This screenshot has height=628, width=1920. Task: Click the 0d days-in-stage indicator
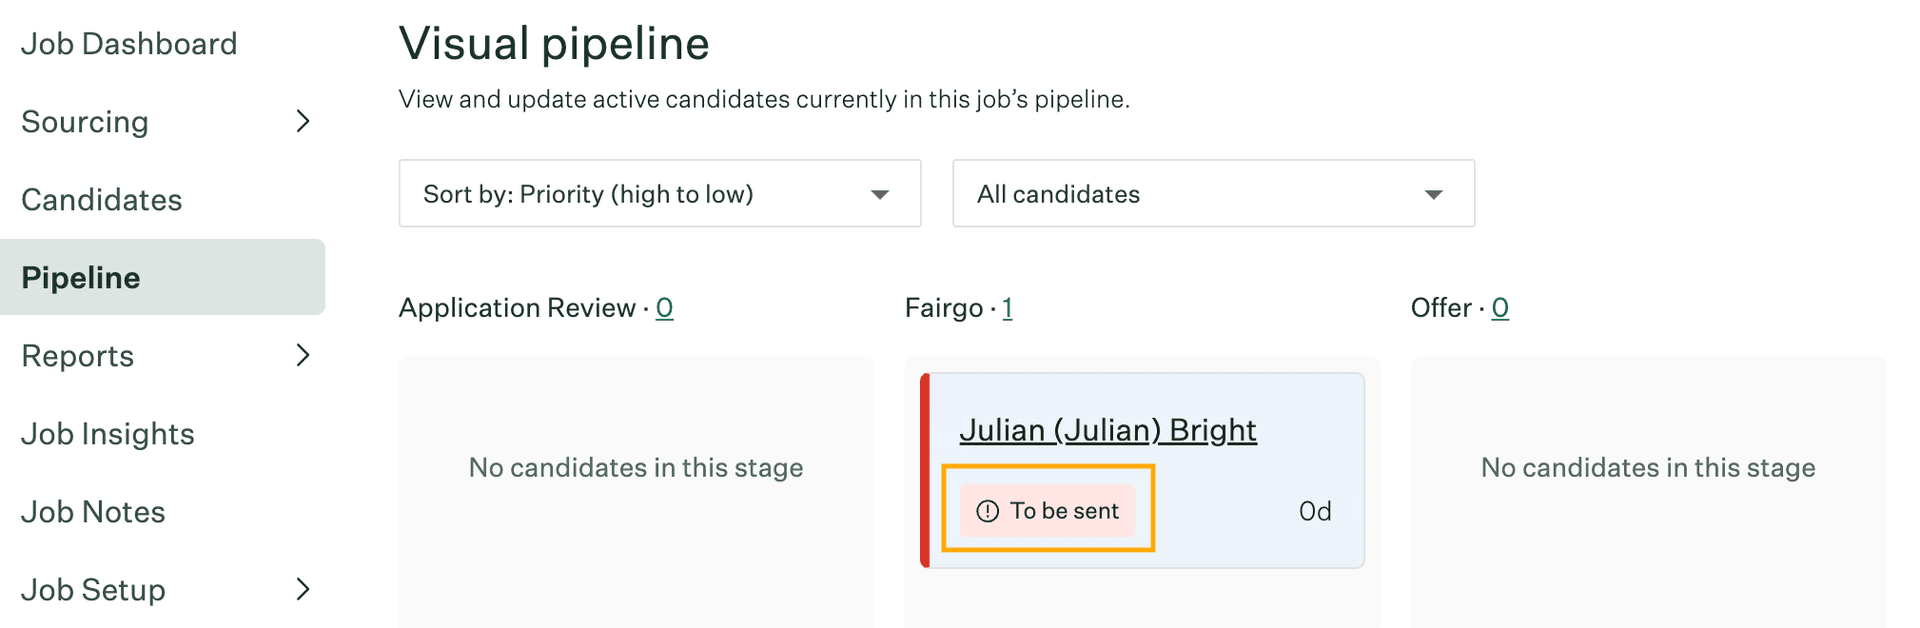(1314, 512)
